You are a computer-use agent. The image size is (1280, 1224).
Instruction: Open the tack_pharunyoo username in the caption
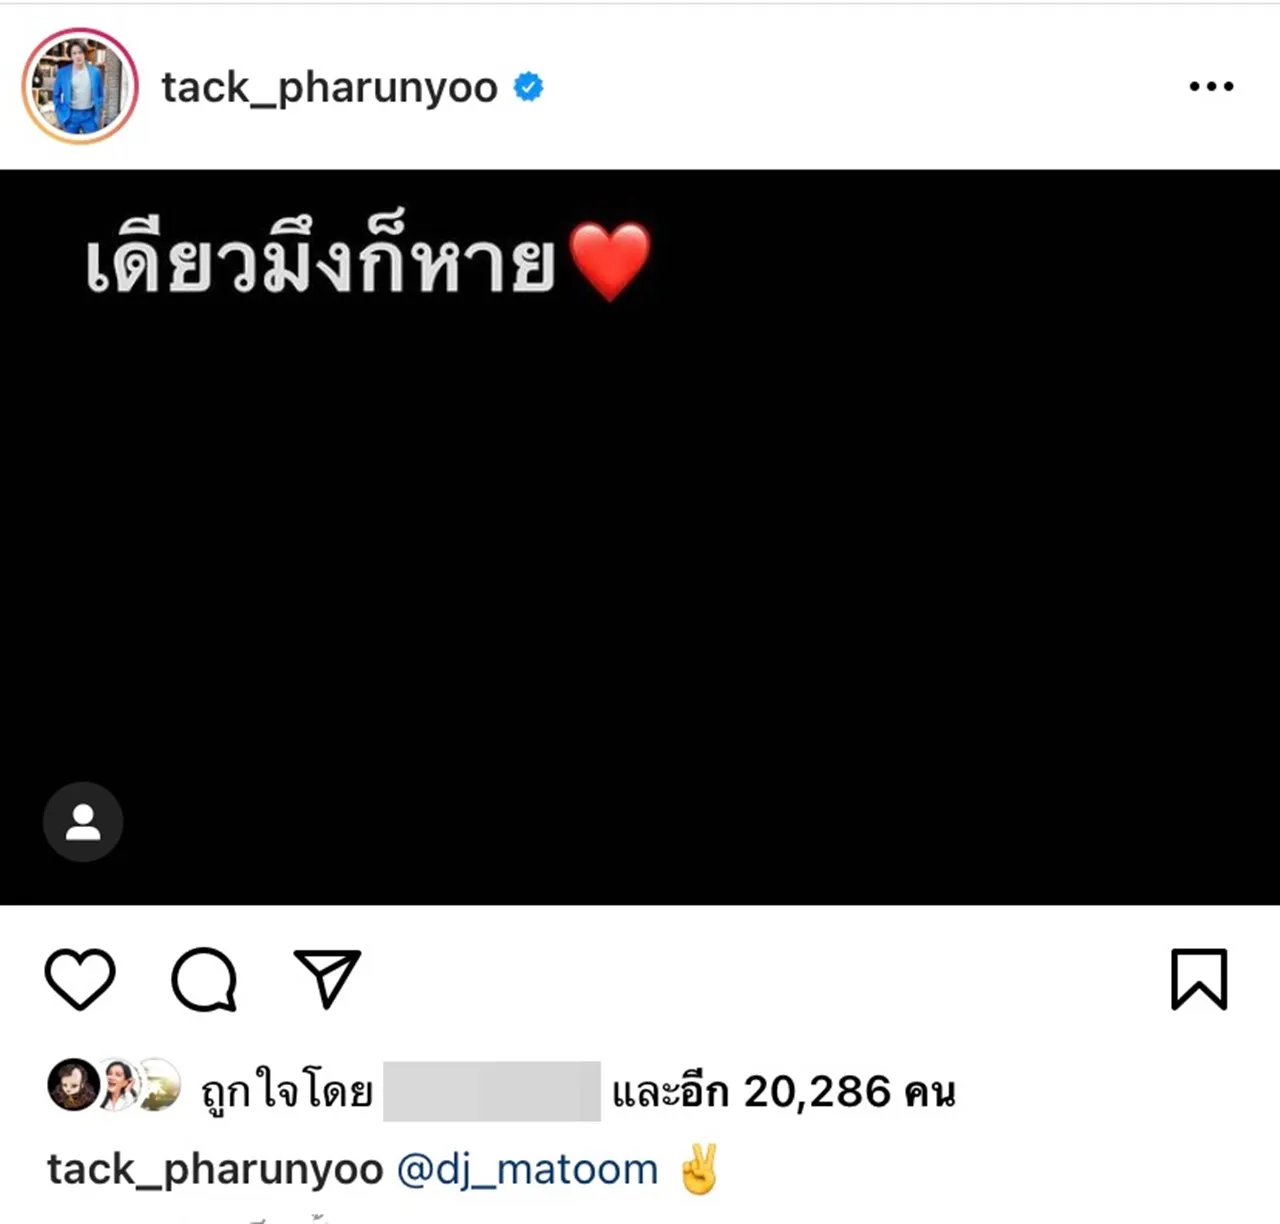click(x=215, y=1170)
